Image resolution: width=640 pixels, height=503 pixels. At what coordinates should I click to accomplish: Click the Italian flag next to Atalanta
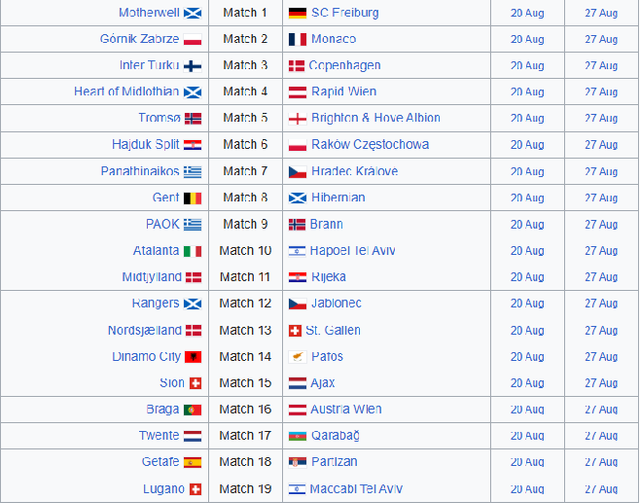[x=193, y=251]
